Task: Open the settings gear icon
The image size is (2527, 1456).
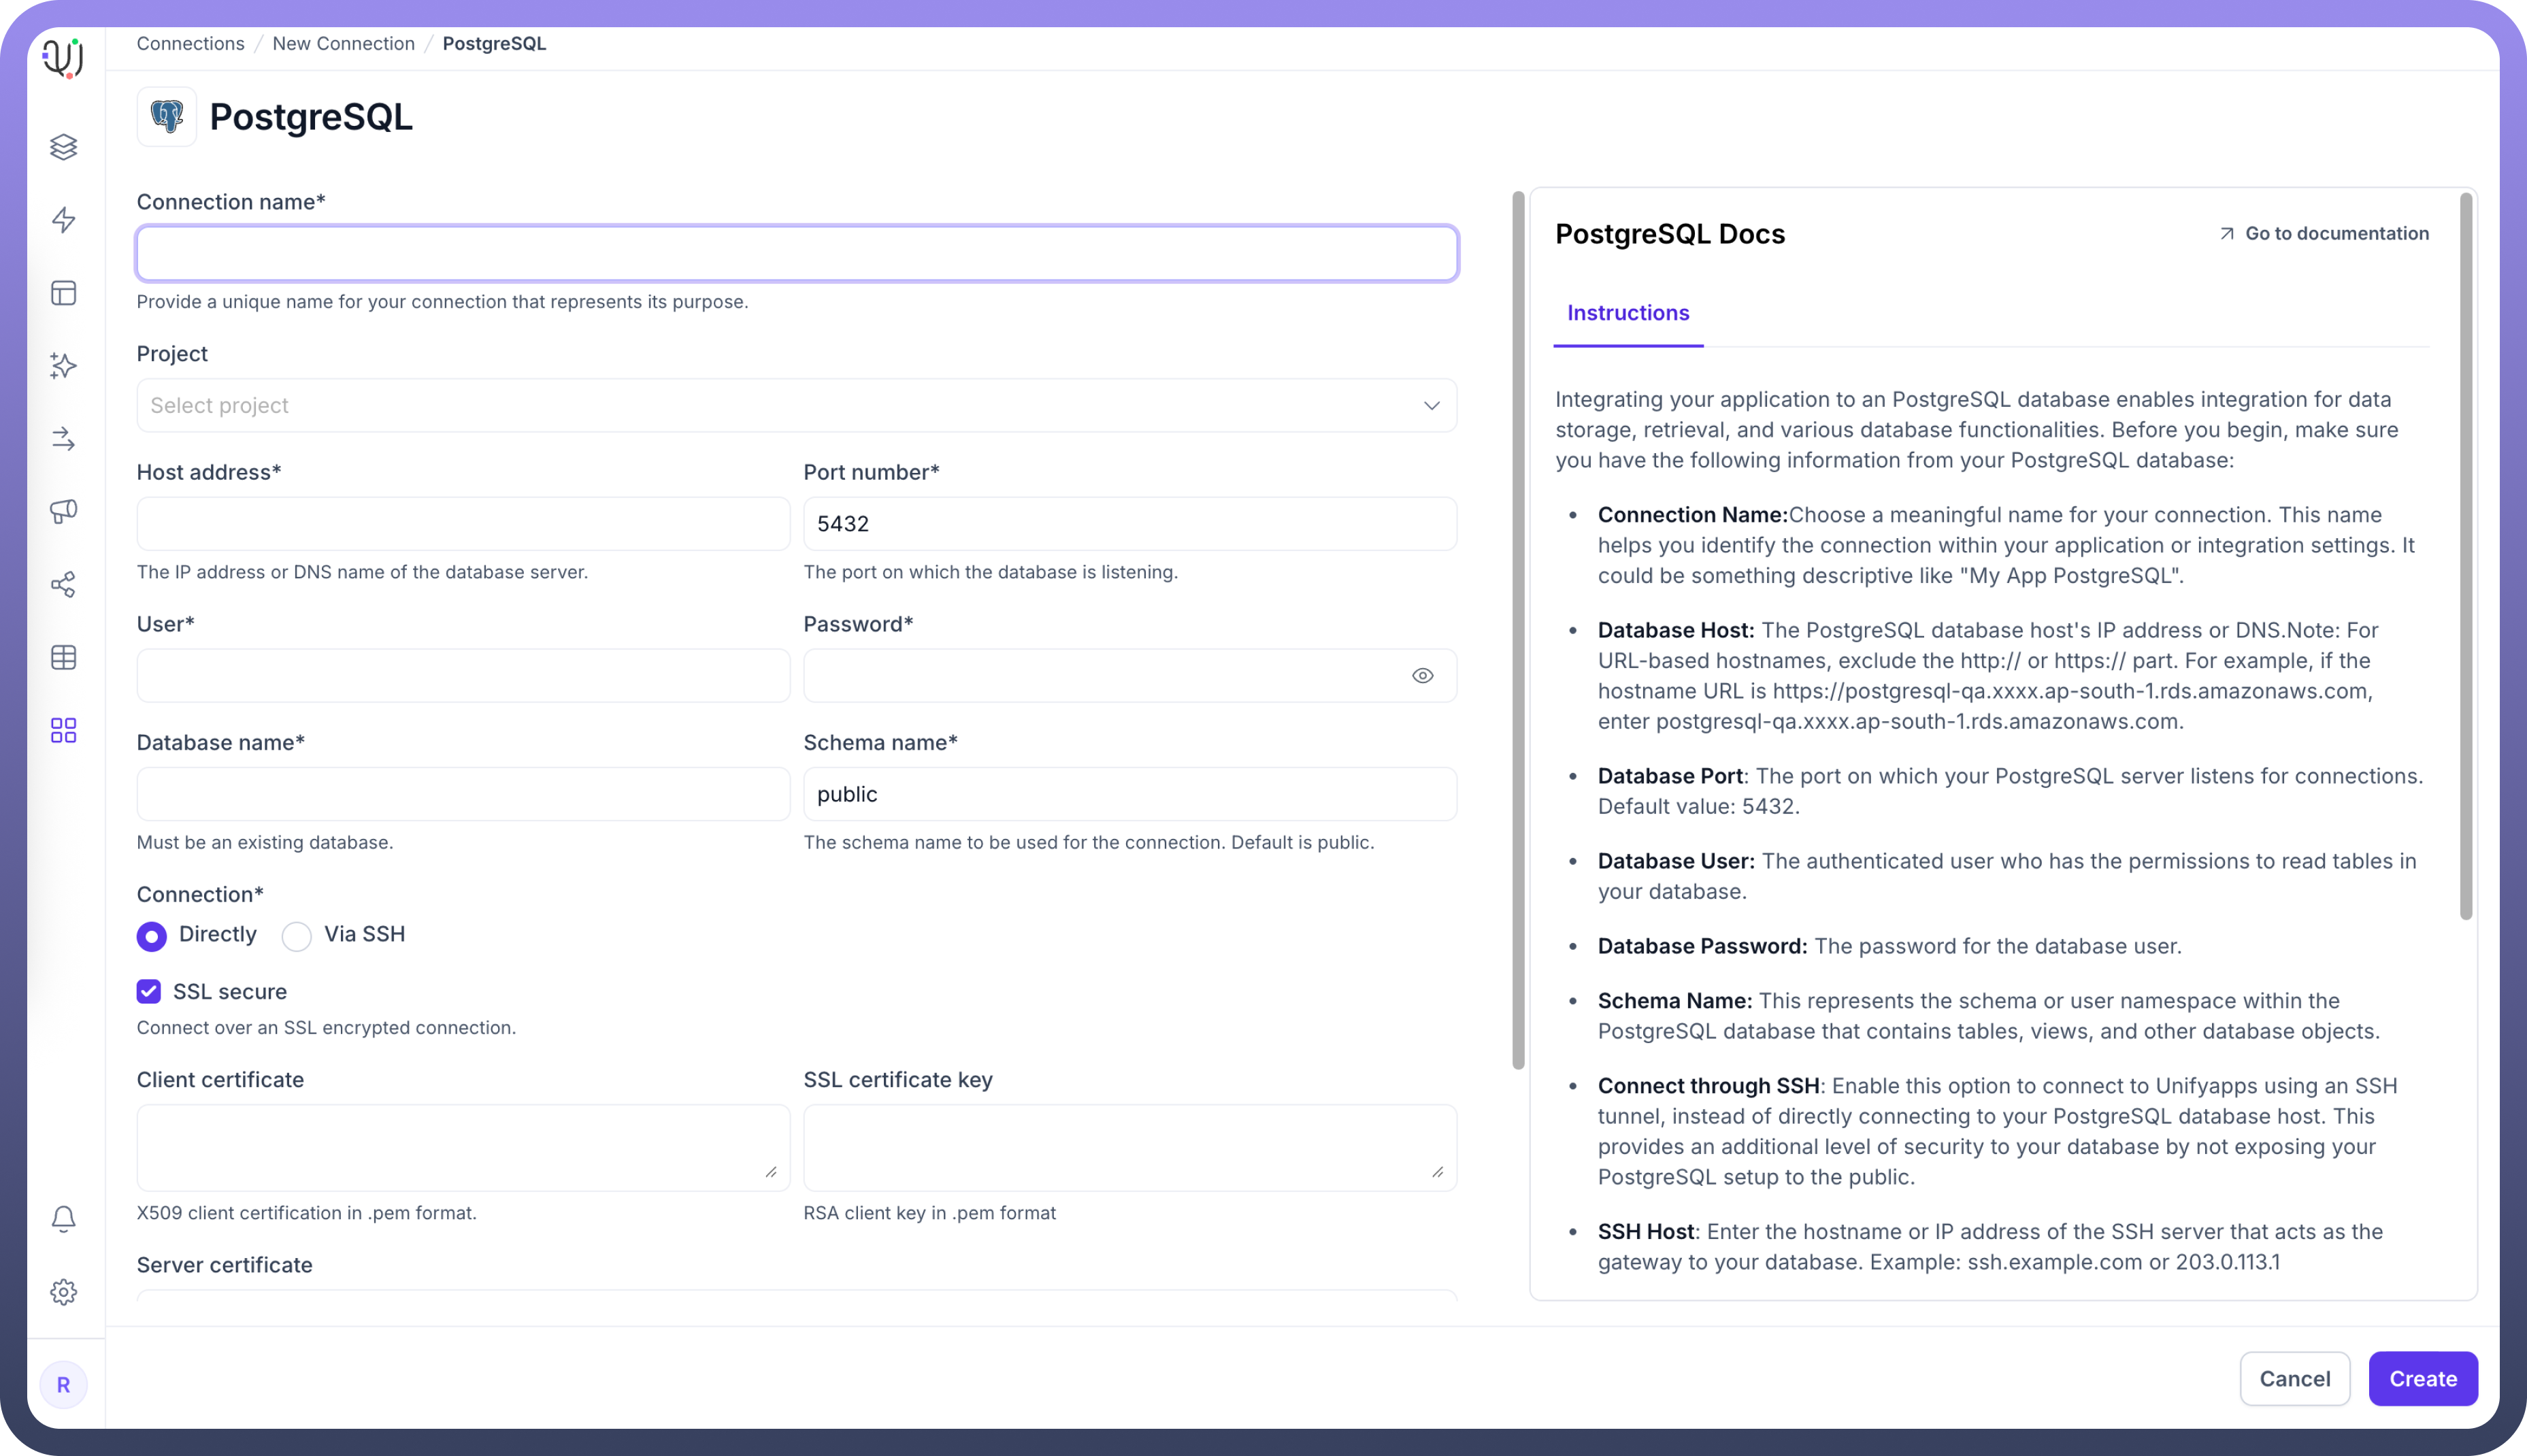Action: pyautogui.click(x=63, y=1292)
